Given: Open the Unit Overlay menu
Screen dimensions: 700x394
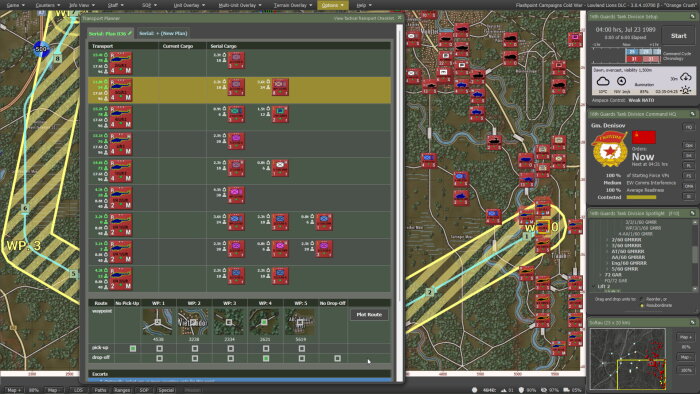Looking at the screenshot, I should pyautogui.click(x=189, y=5).
